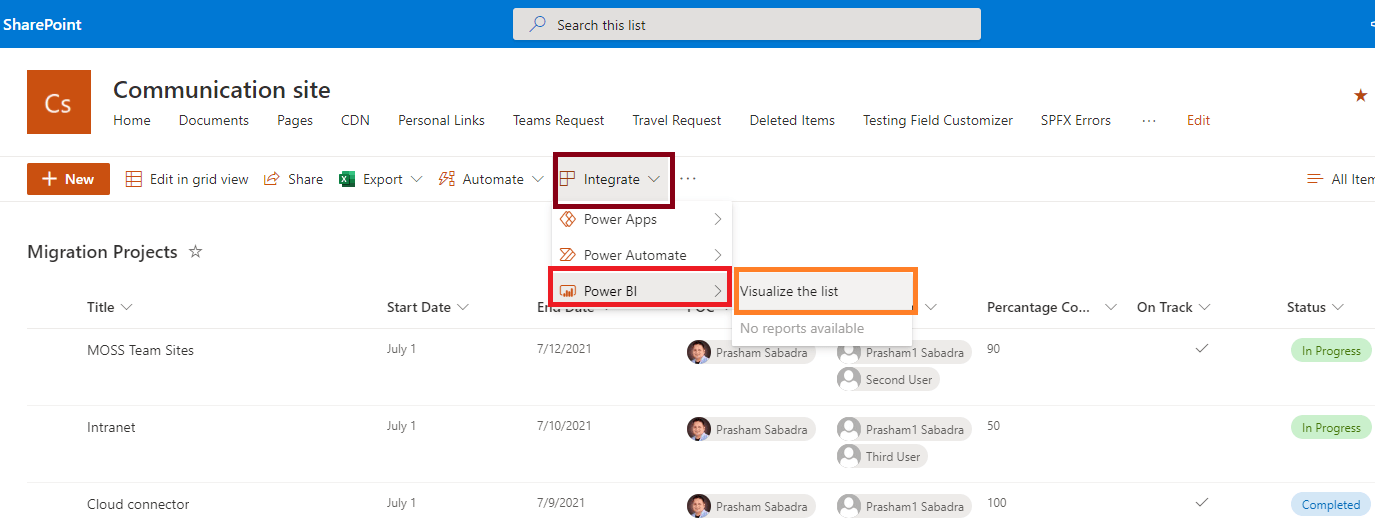Open toolbar overflow ellipsis after Integrate
This screenshot has width=1375, height=525.
click(688, 179)
